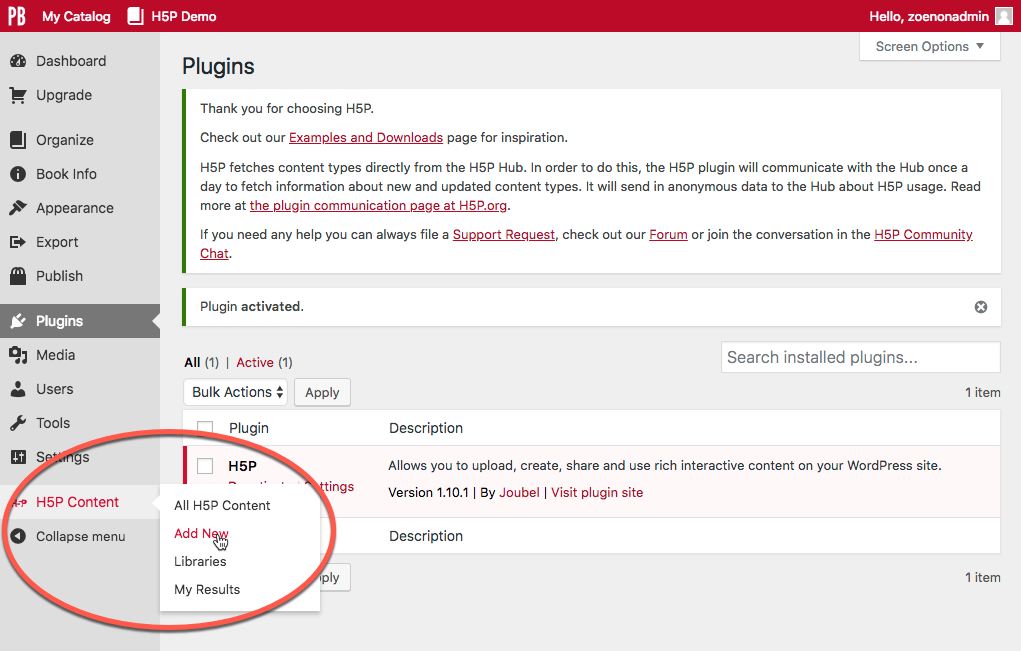Click the Apply button next to Bulk Actions
The width and height of the screenshot is (1021, 651).
322,393
